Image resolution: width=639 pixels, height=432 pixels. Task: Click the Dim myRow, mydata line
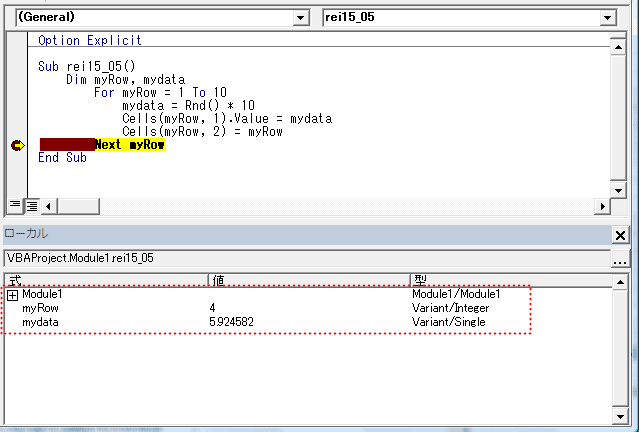126,79
